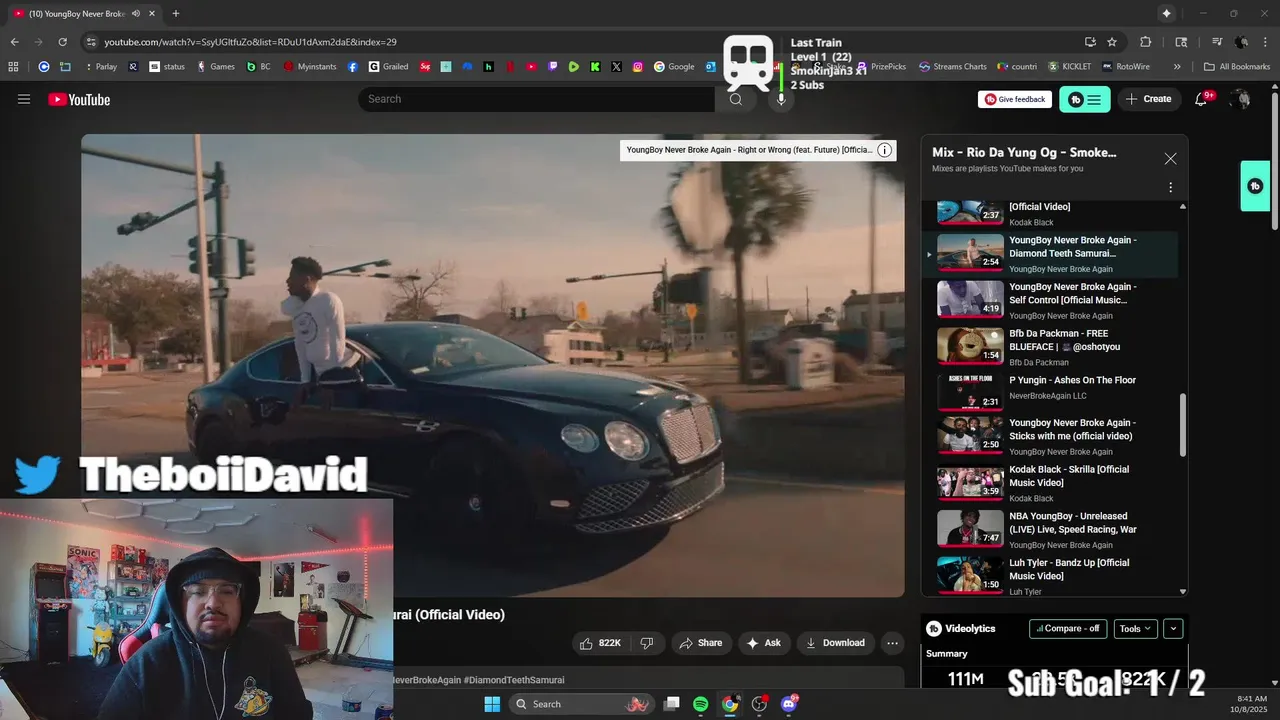Open the Mix playlist three-dot options
Screen dimensions: 1280x720
coord(1170,187)
